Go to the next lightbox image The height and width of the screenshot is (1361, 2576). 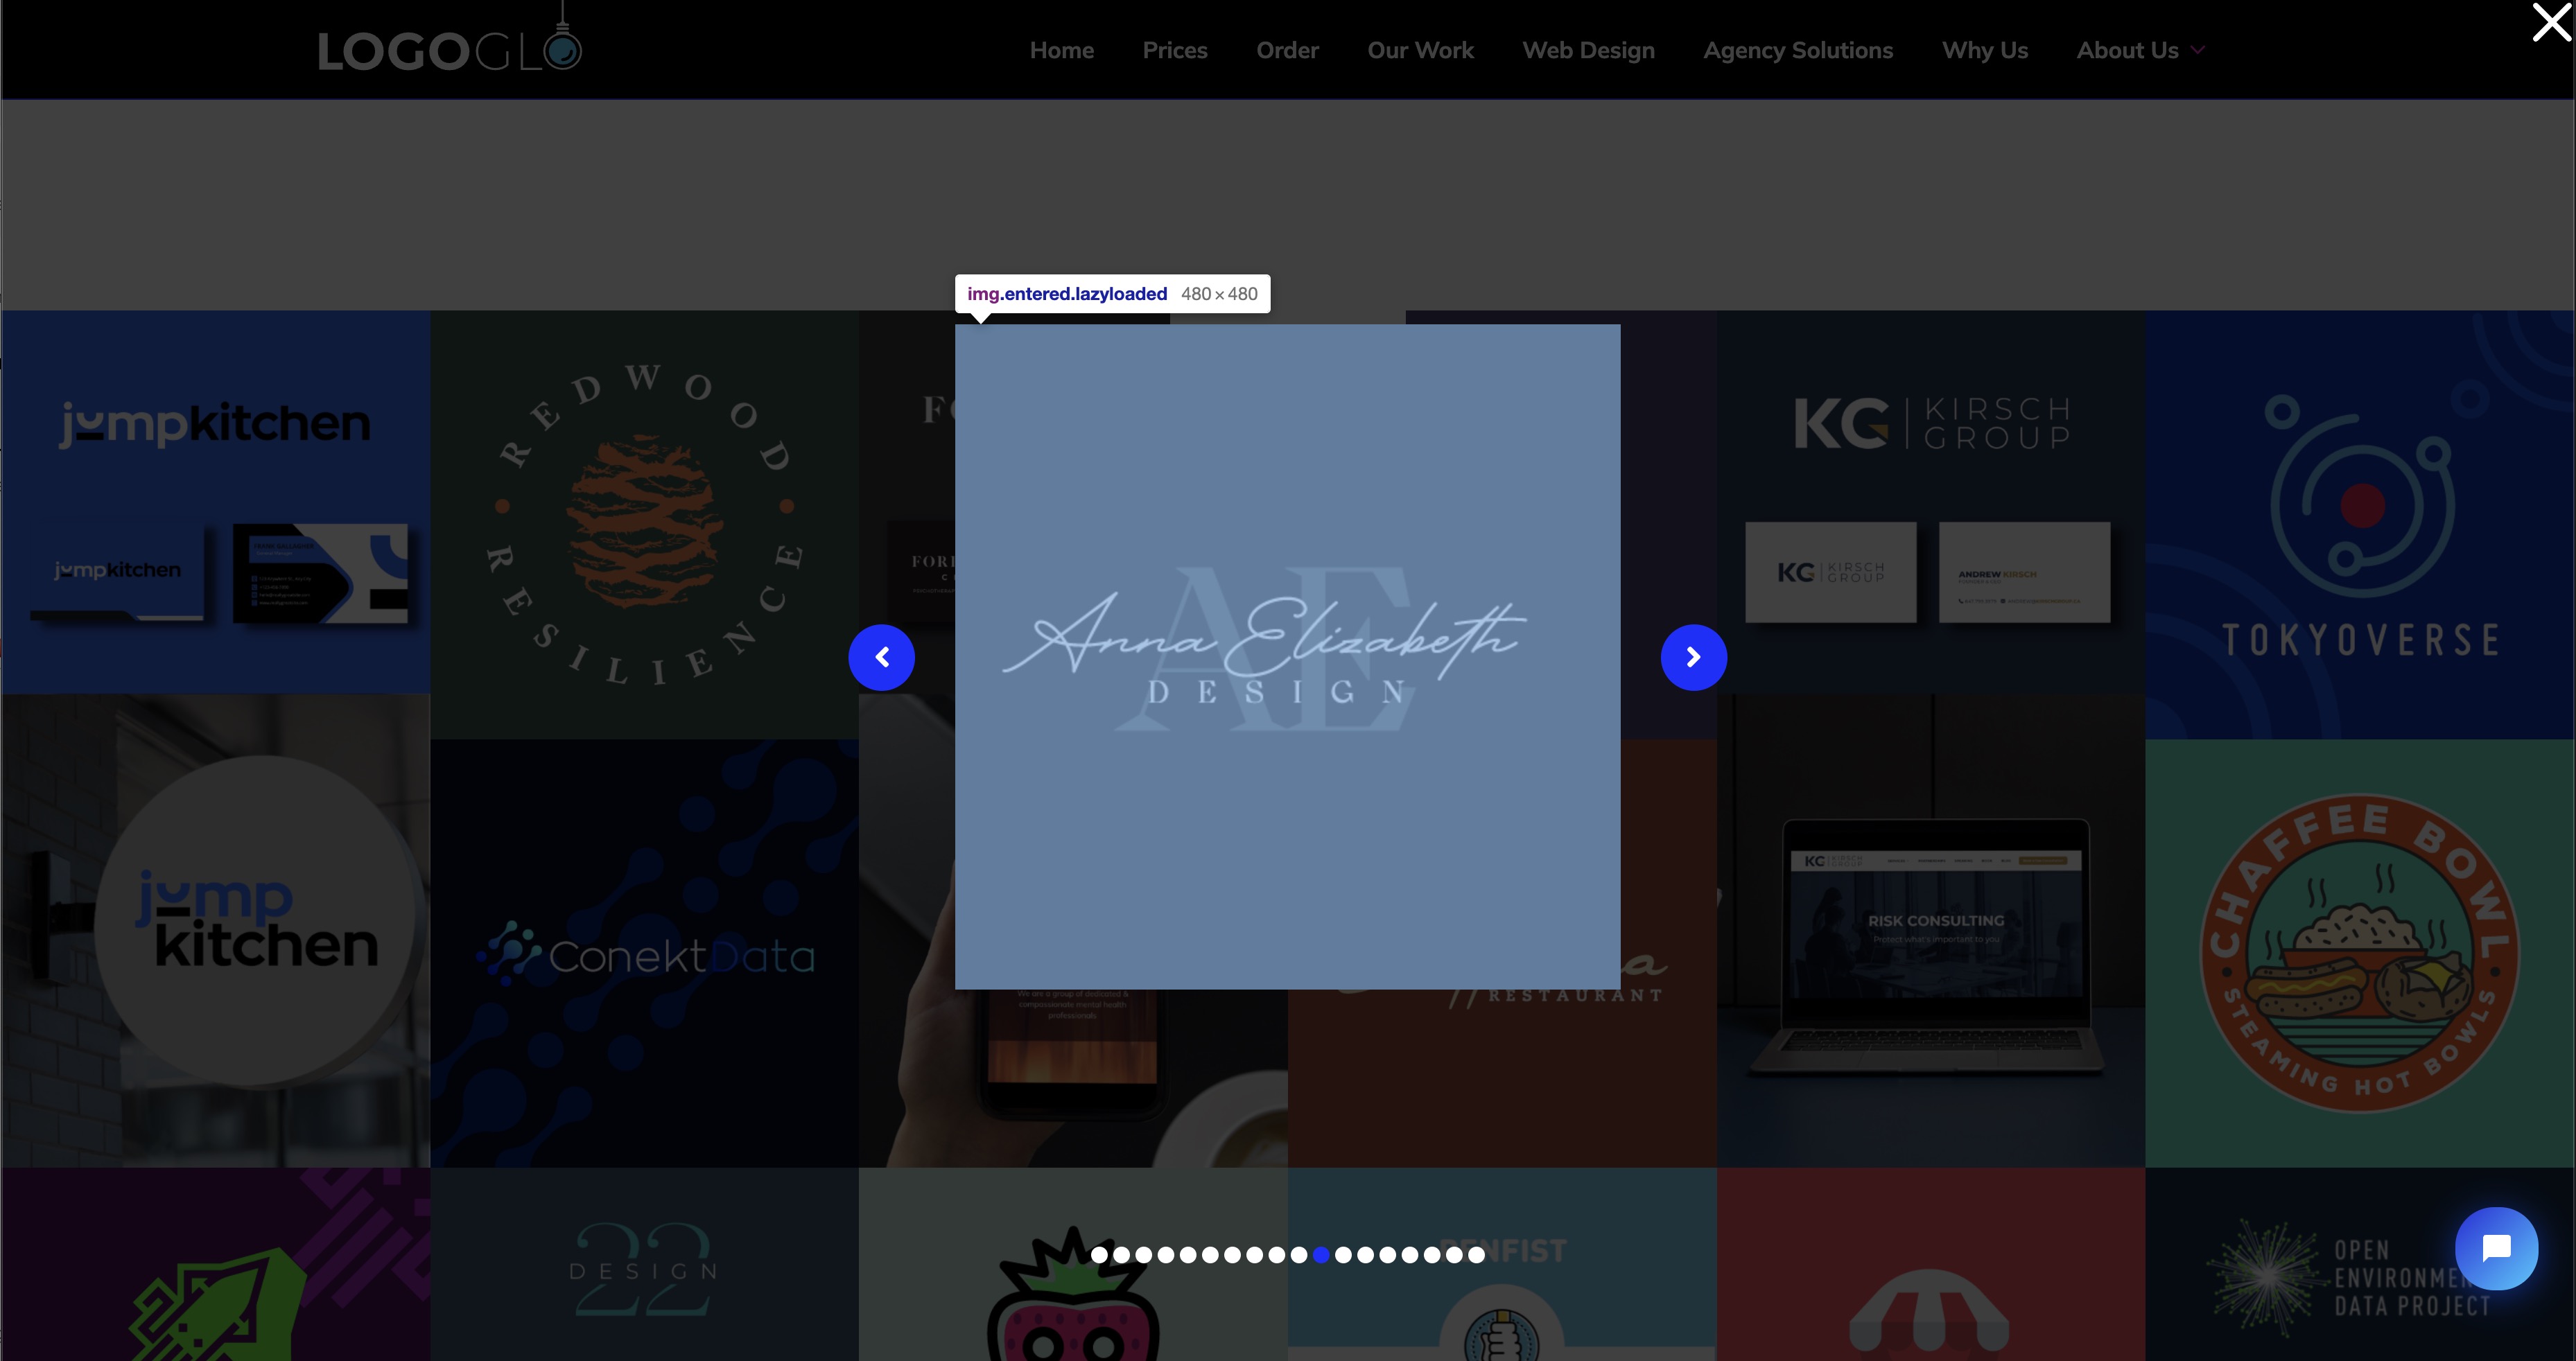(x=1693, y=657)
